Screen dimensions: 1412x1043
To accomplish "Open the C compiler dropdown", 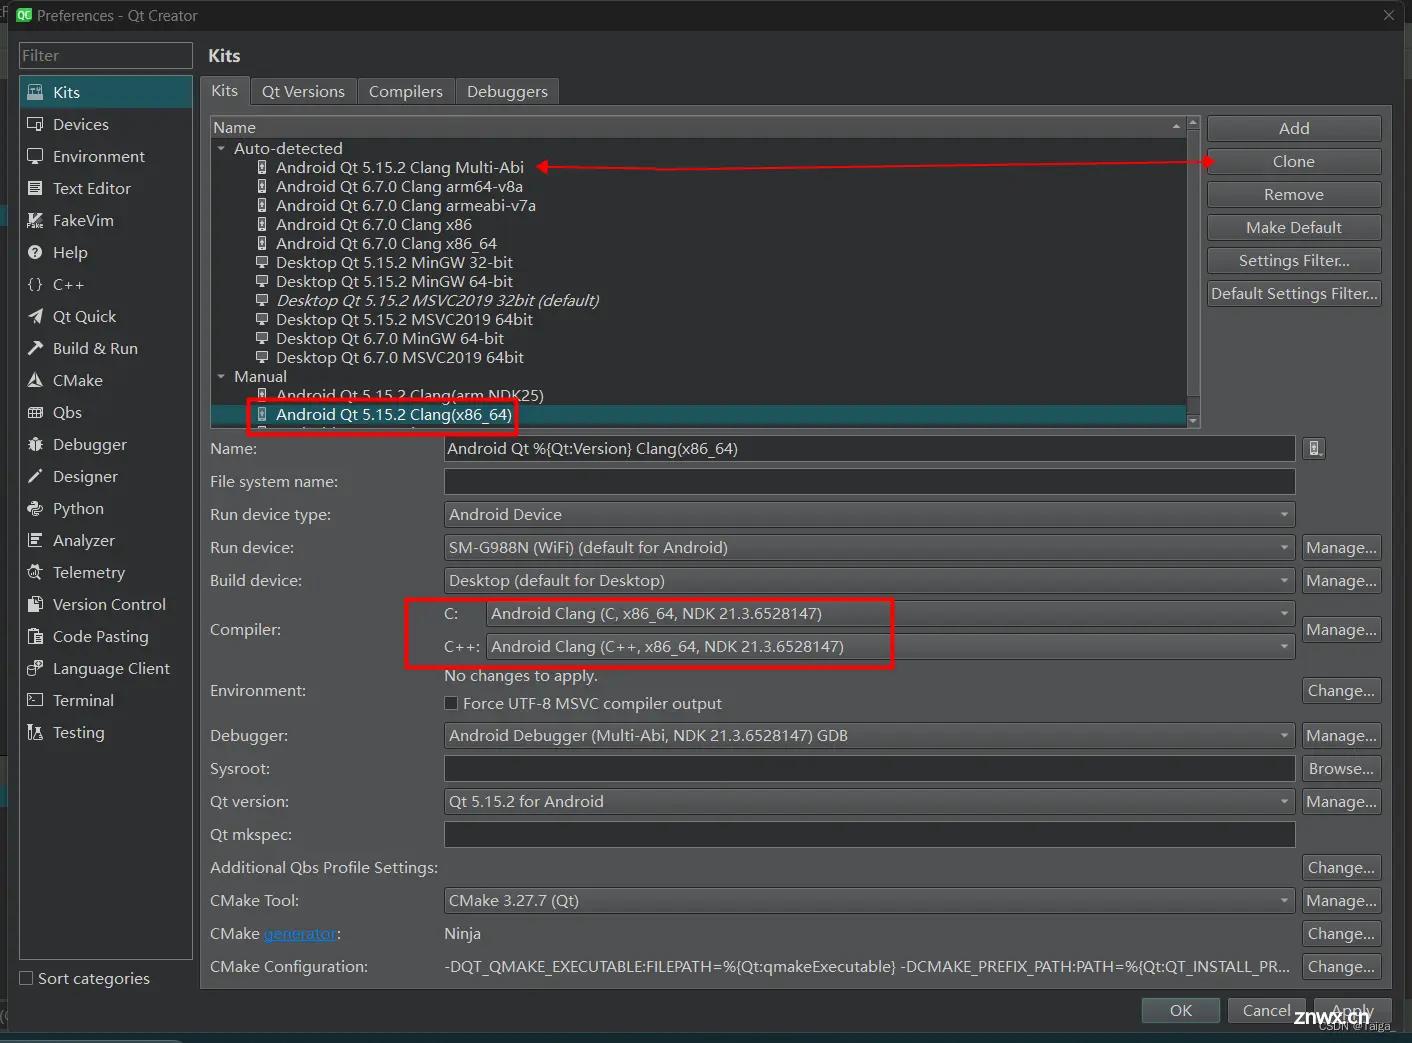I will [x=890, y=613].
